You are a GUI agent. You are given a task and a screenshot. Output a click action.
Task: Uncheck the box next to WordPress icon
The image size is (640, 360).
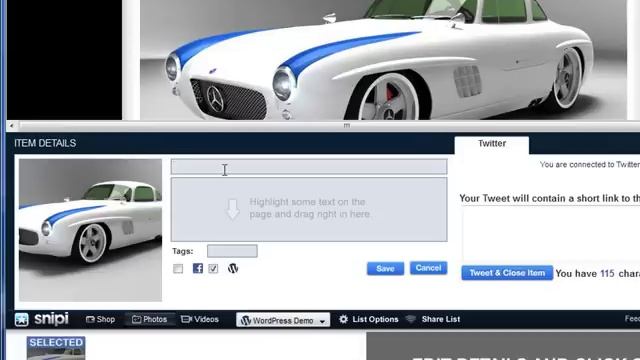(x=213, y=269)
